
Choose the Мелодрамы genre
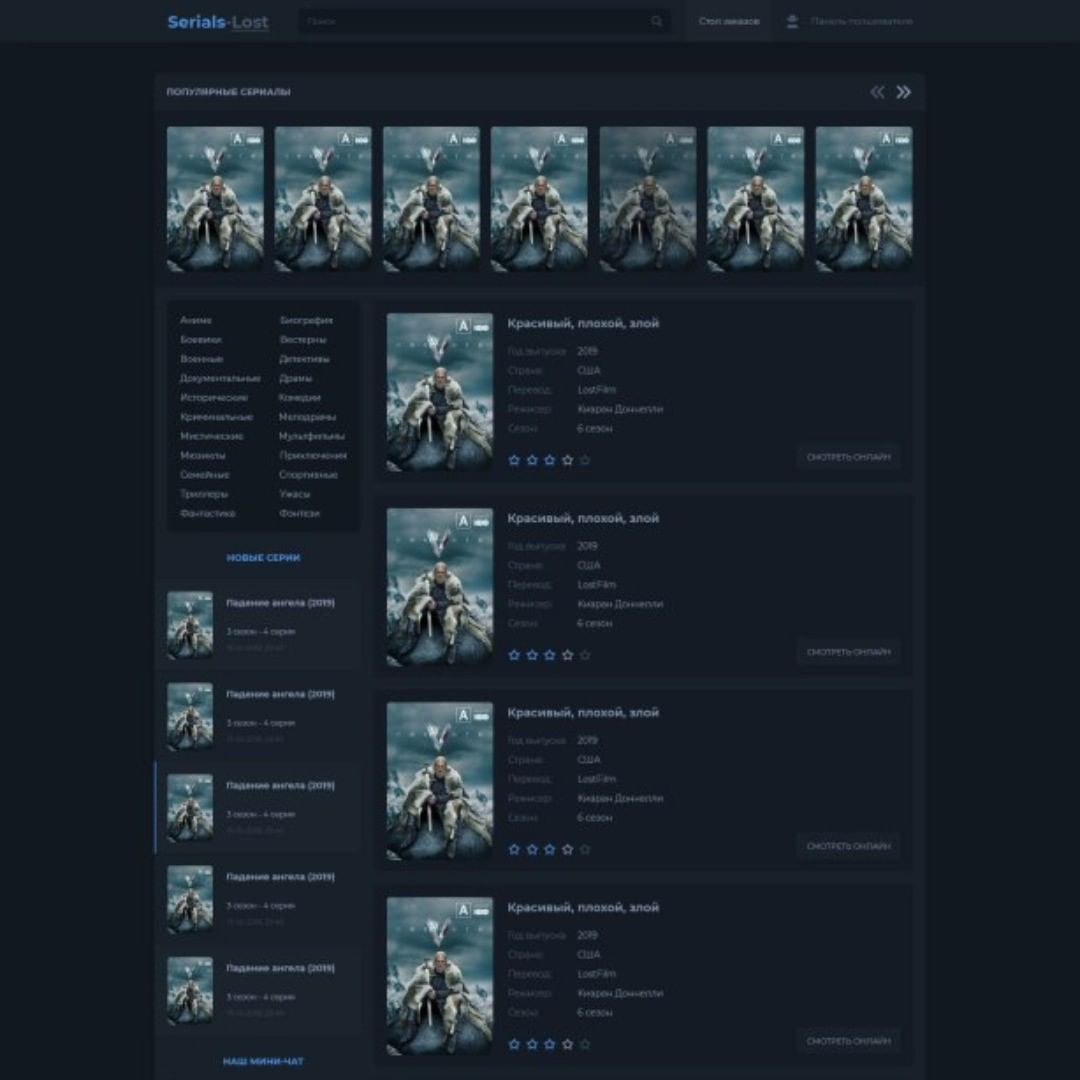tap(307, 417)
